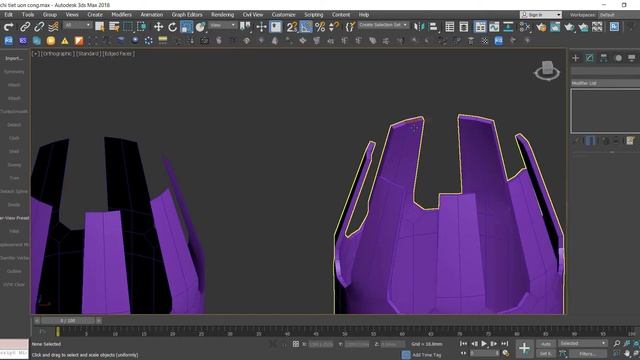Open the selection filter 'All' dropdown
The image size is (640, 360).
click(77, 25)
